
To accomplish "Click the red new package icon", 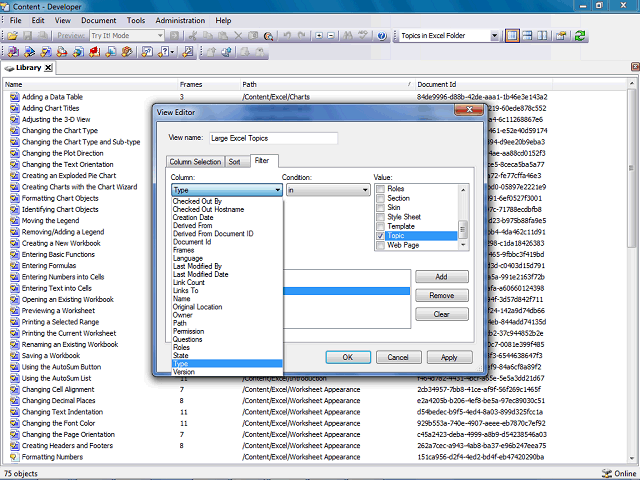I will click(95, 52).
